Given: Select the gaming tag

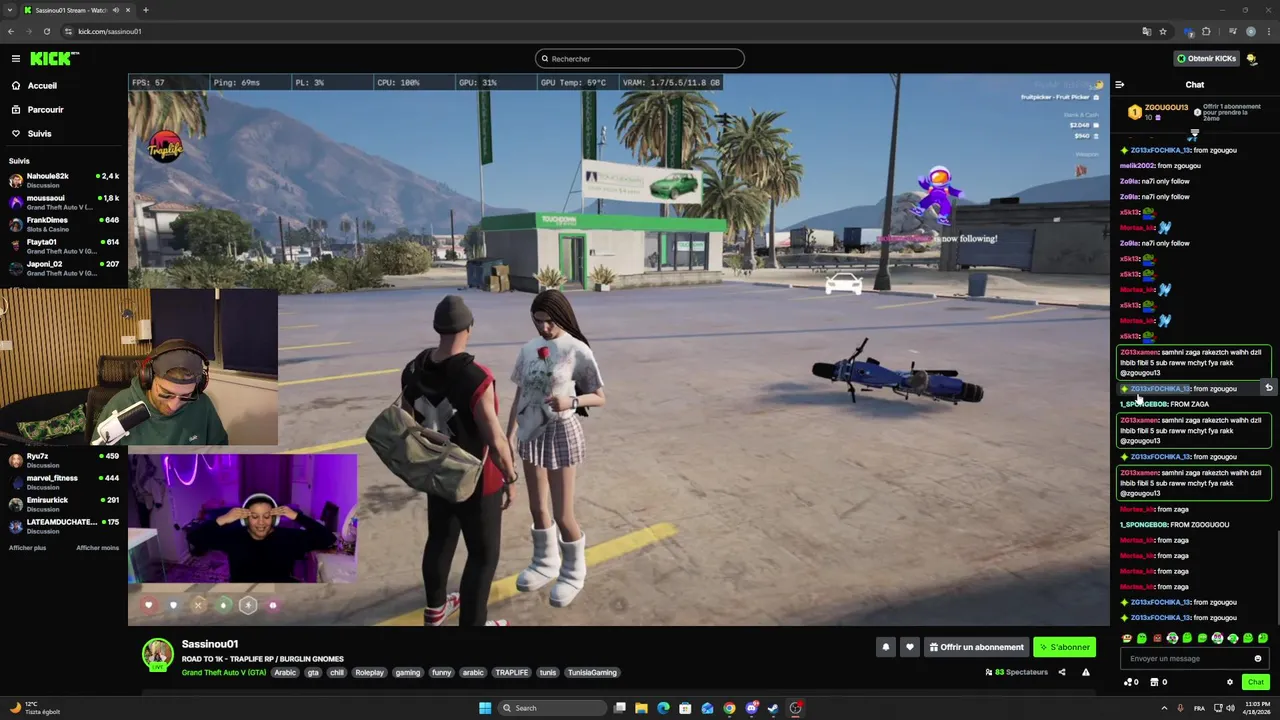Looking at the screenshot, I should pos(407,673).
